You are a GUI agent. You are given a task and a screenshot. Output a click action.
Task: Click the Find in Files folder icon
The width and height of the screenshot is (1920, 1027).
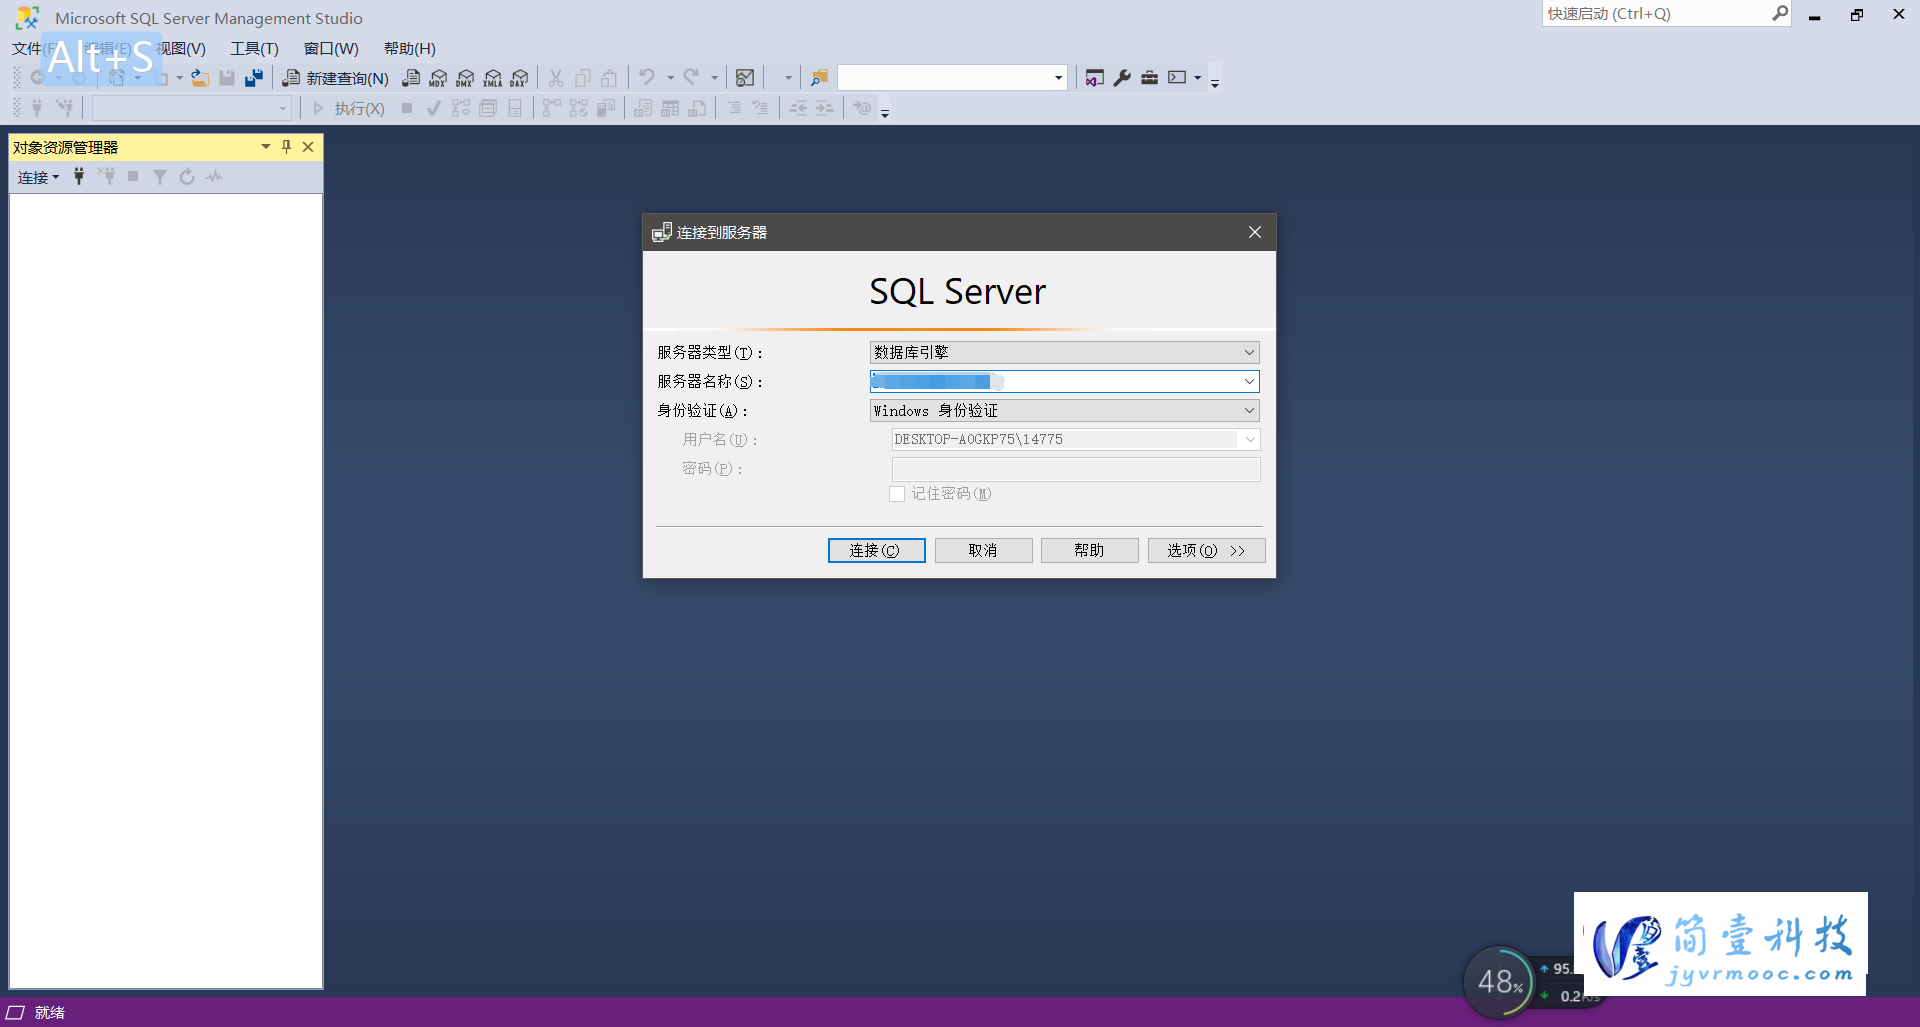[819, 78]
